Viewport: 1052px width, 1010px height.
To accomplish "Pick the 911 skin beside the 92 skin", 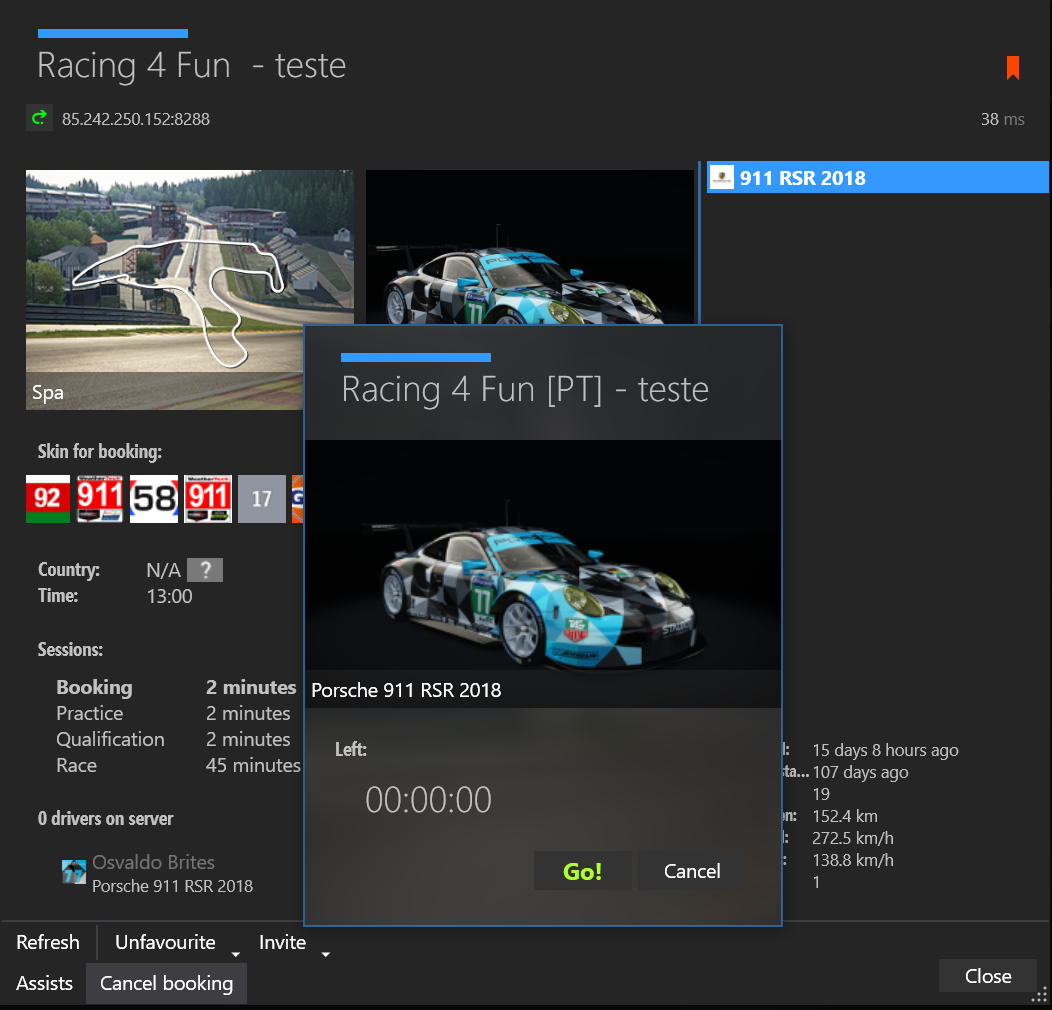I will [x=100, y=499].
